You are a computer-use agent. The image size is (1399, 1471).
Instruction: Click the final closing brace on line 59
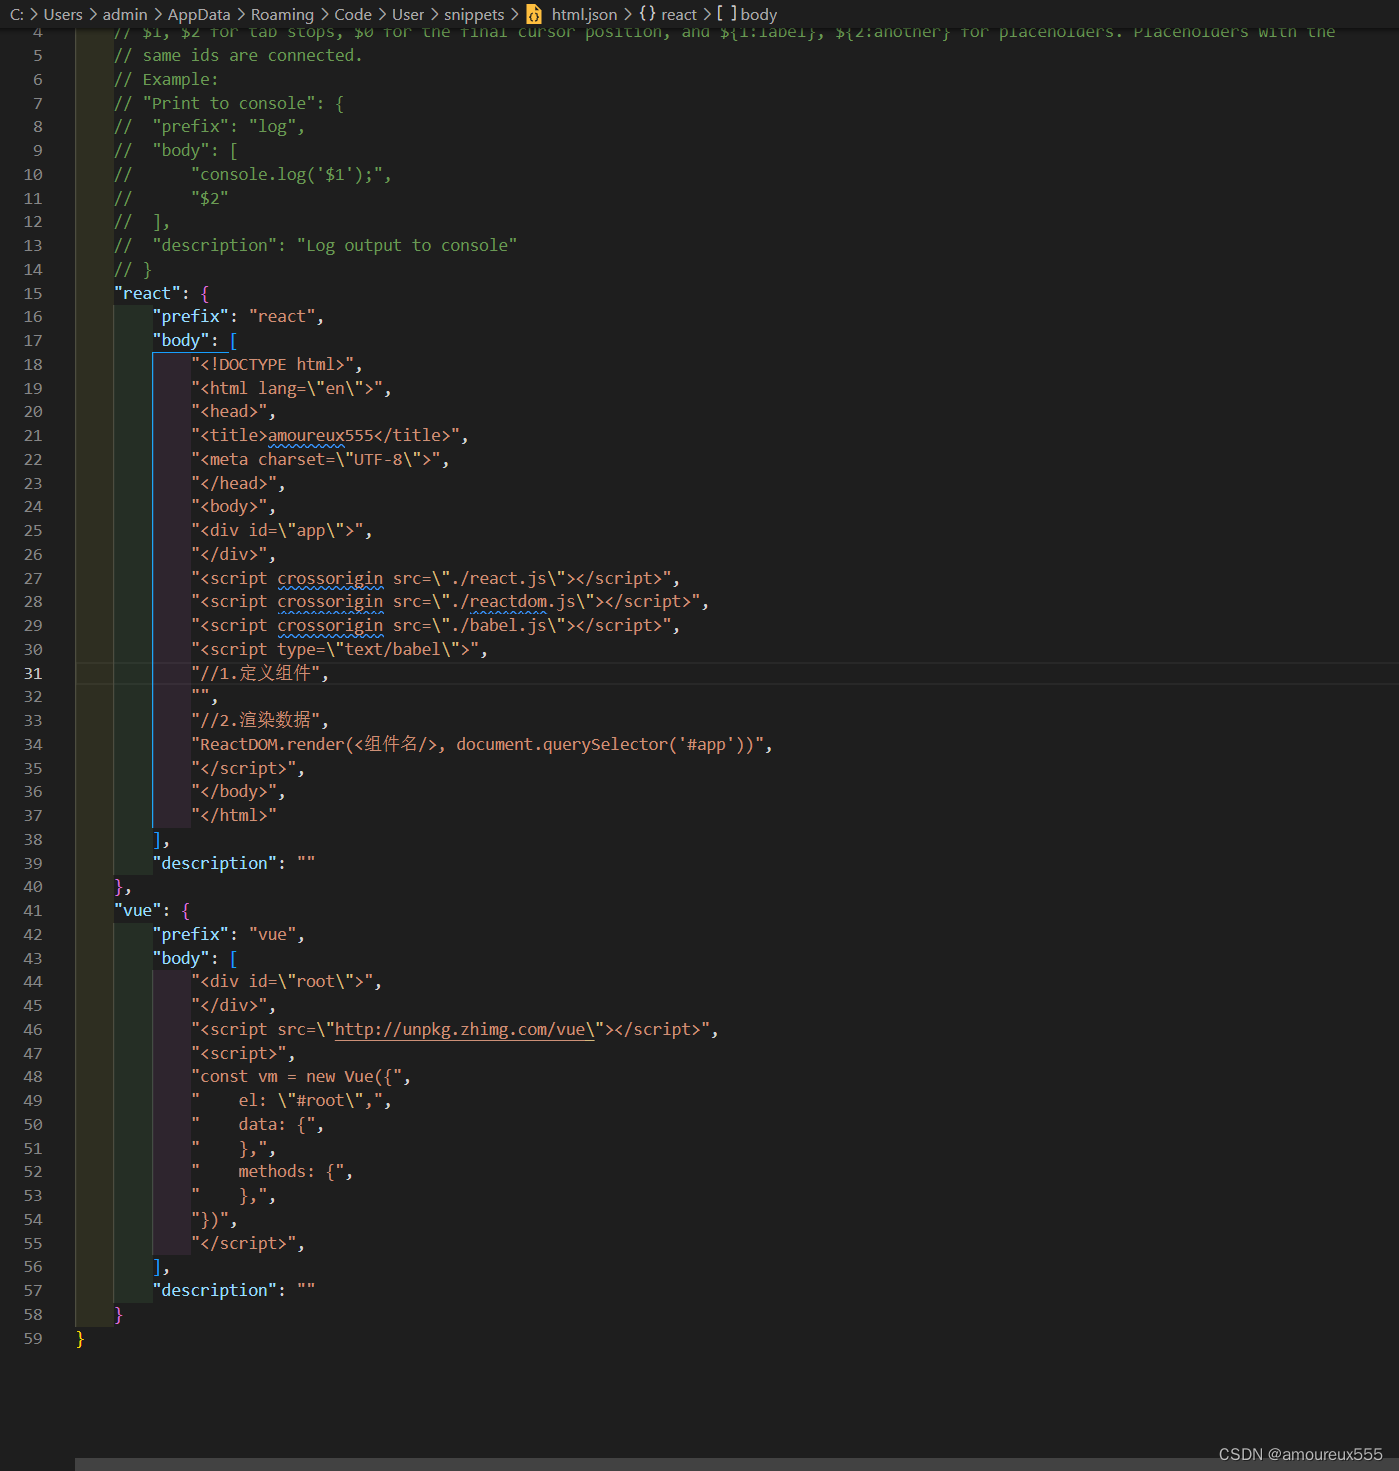tap(80, 1338)
